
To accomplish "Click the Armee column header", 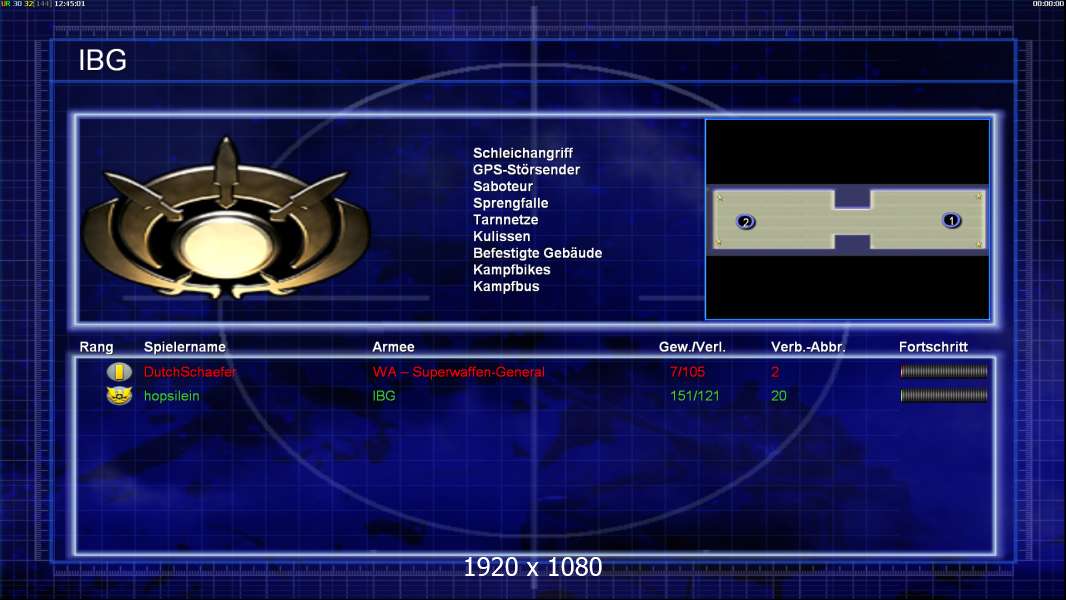I will click(x=393, y=347).
